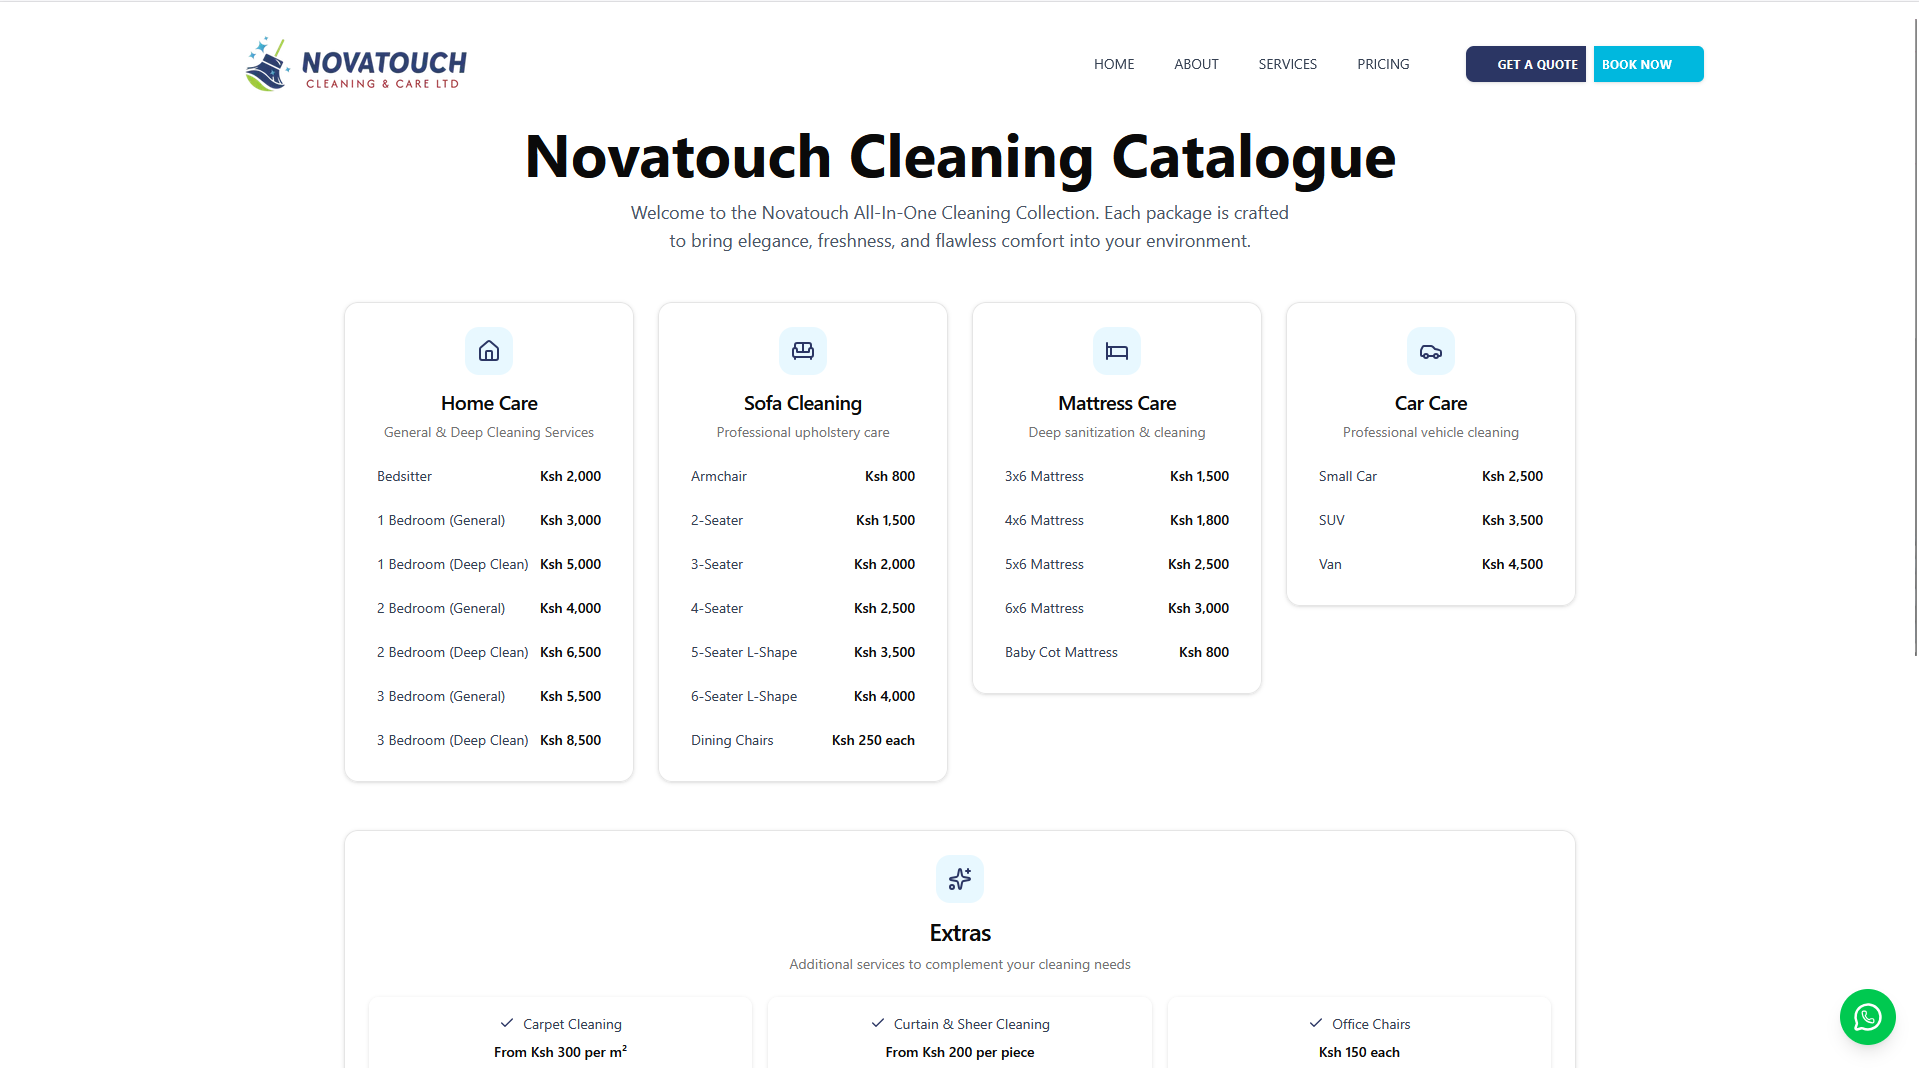
Task: Click the 'Home Care' card title
Action: (489, 403)
